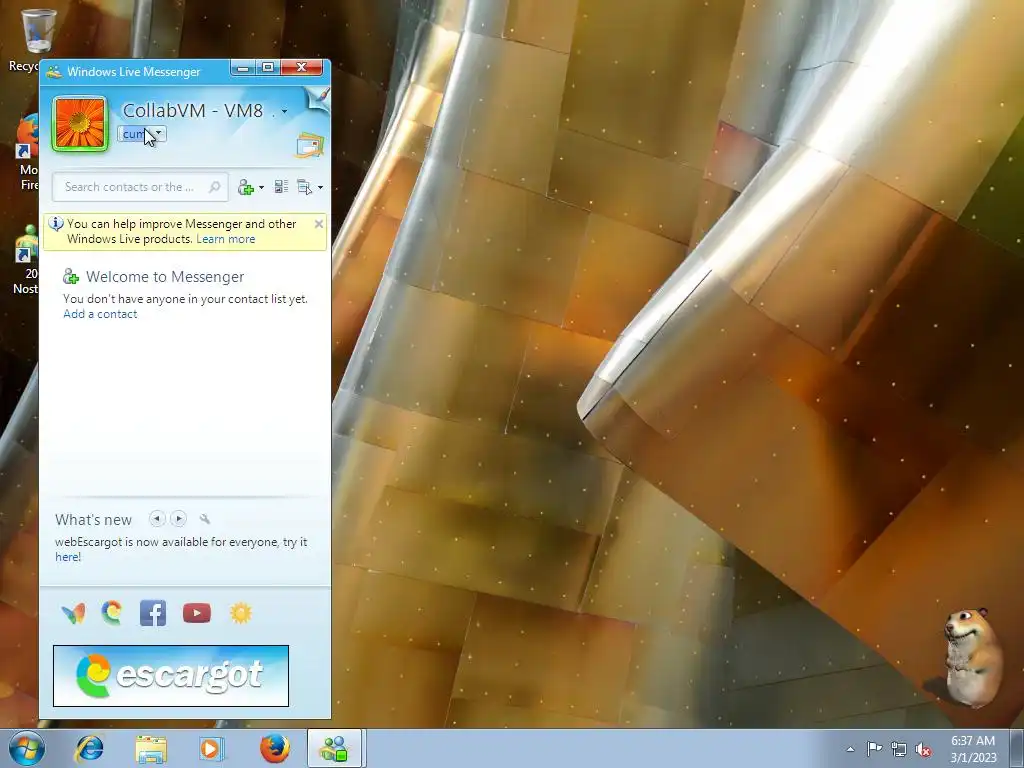This screenshot has width=1024, height=768.
Task: Open the Facebook tab icon
Action: [x=153, y=613]
